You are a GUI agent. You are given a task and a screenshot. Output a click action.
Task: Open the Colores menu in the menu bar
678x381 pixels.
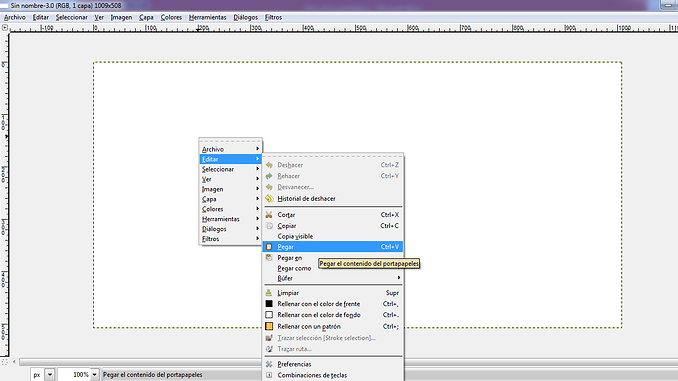[x=171, y=17]
